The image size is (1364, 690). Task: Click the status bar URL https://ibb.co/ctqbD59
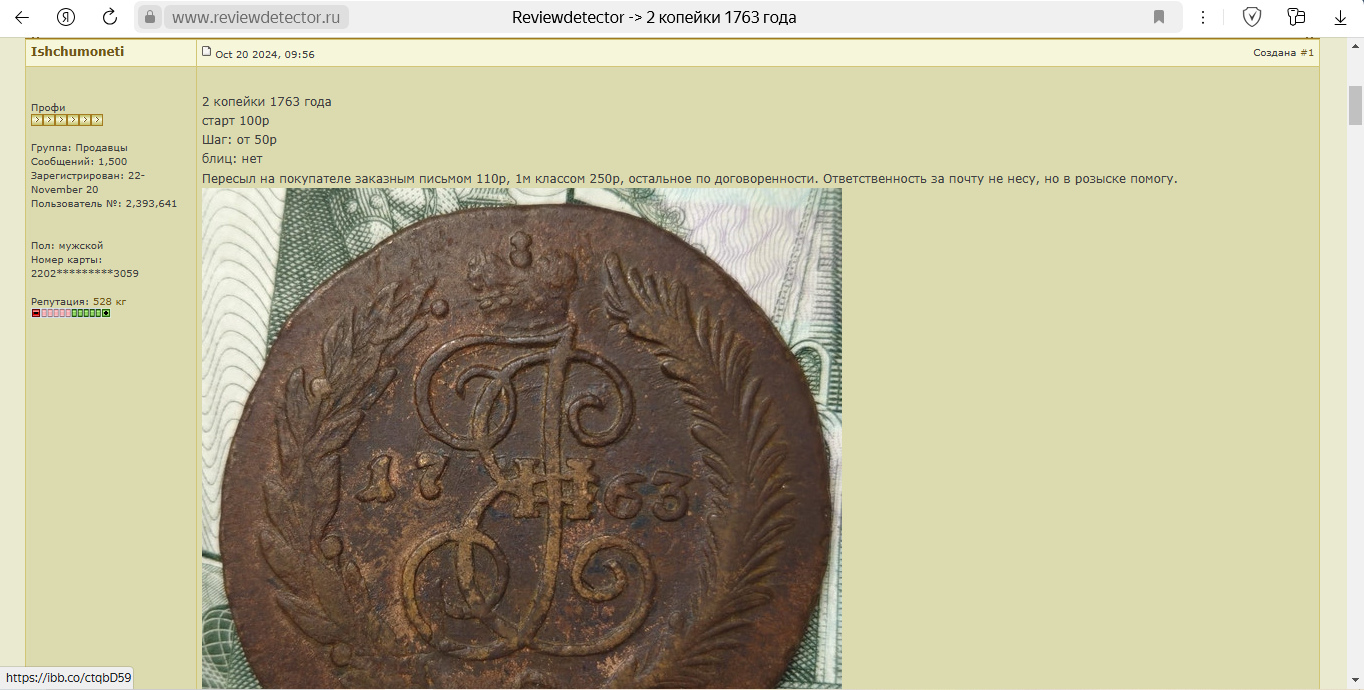click(x=68, y=678)
